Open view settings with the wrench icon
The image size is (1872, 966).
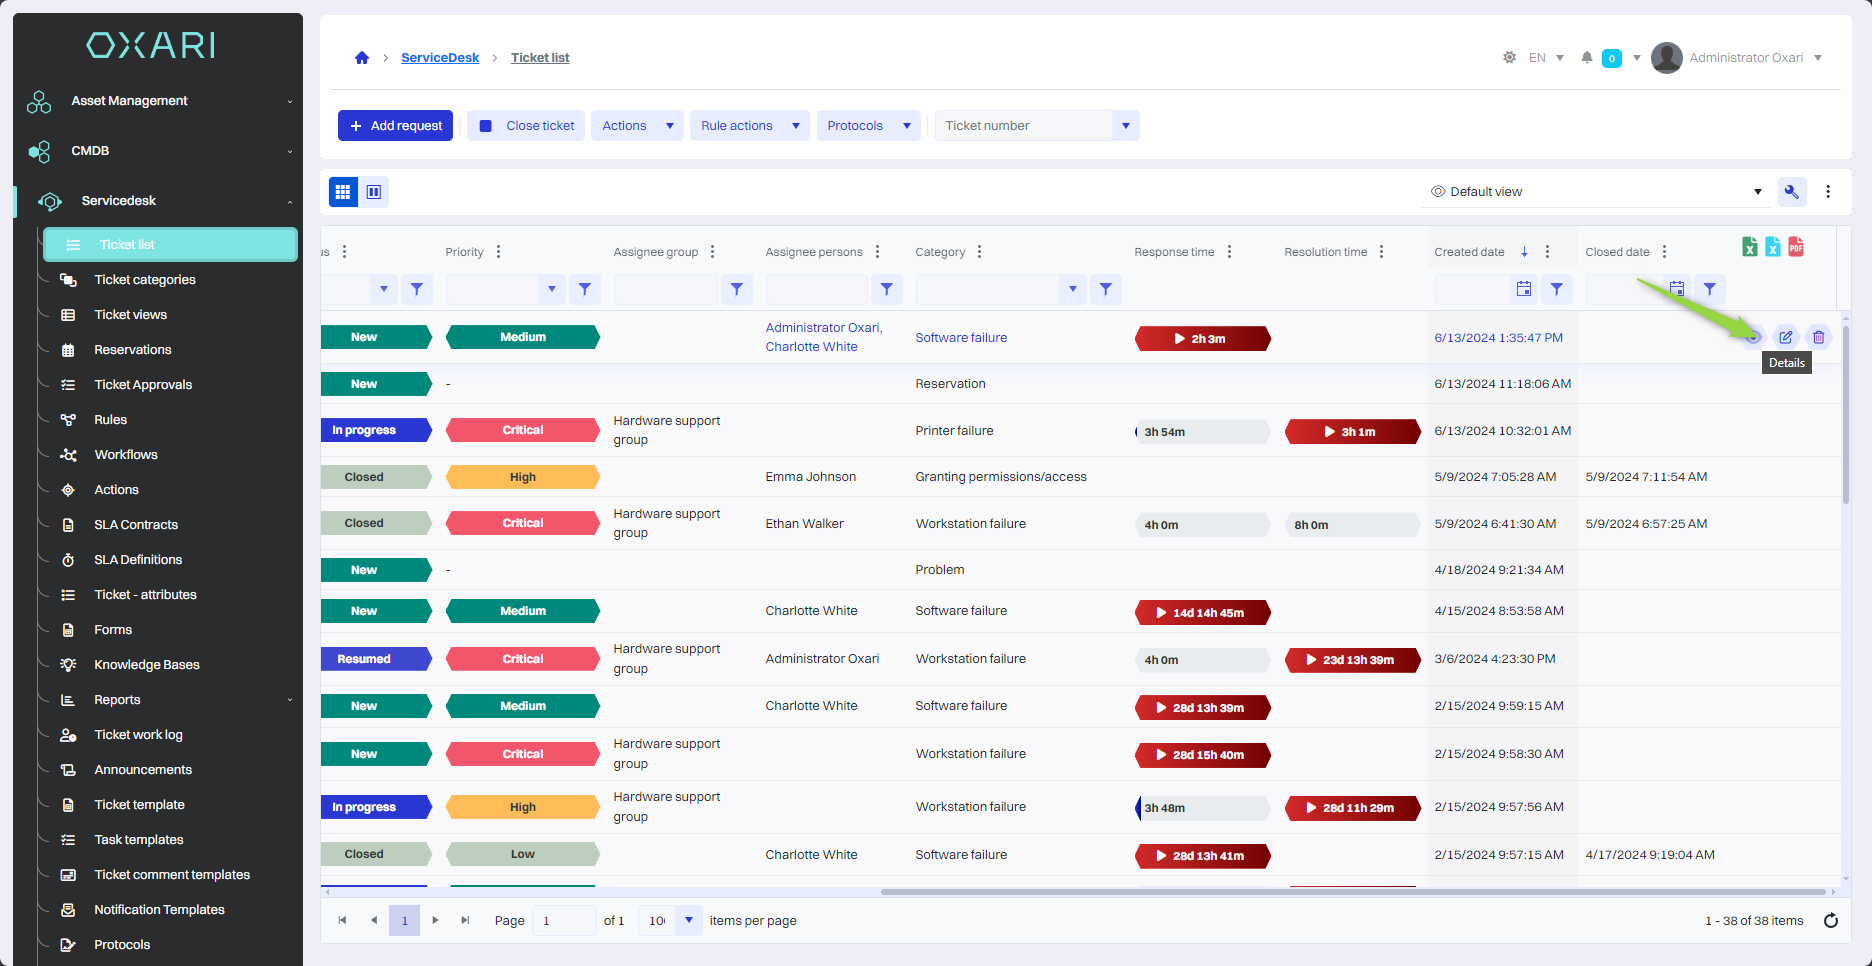coord(1791,192)
